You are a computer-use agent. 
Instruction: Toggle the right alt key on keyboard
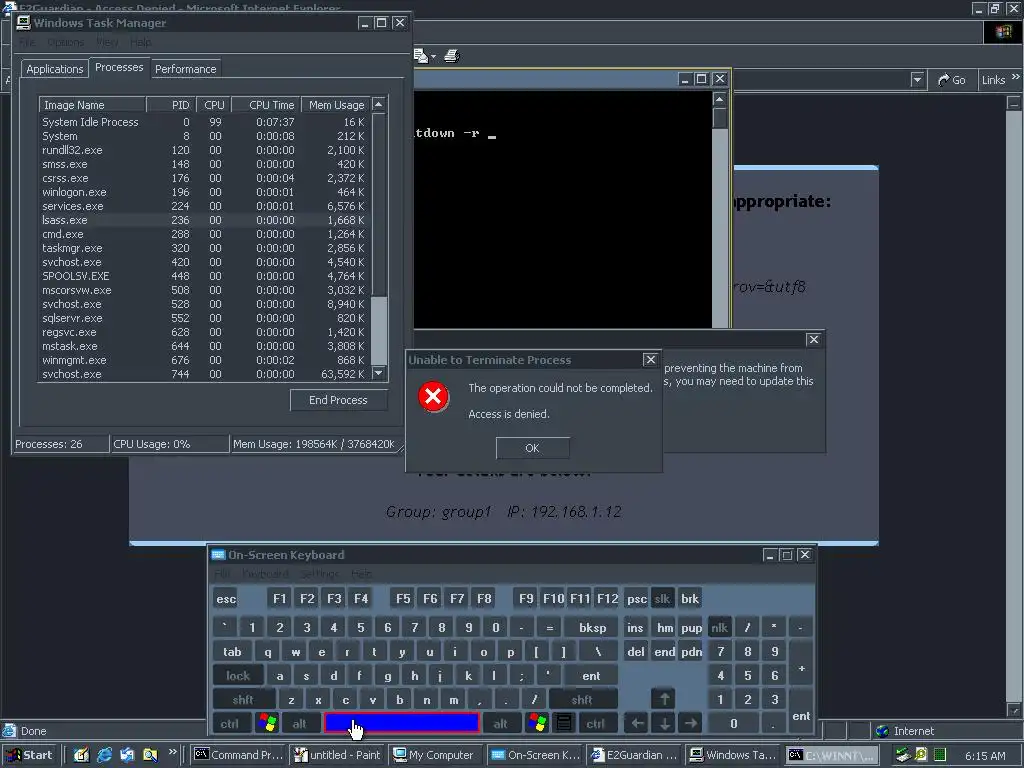tap(501, 723)
